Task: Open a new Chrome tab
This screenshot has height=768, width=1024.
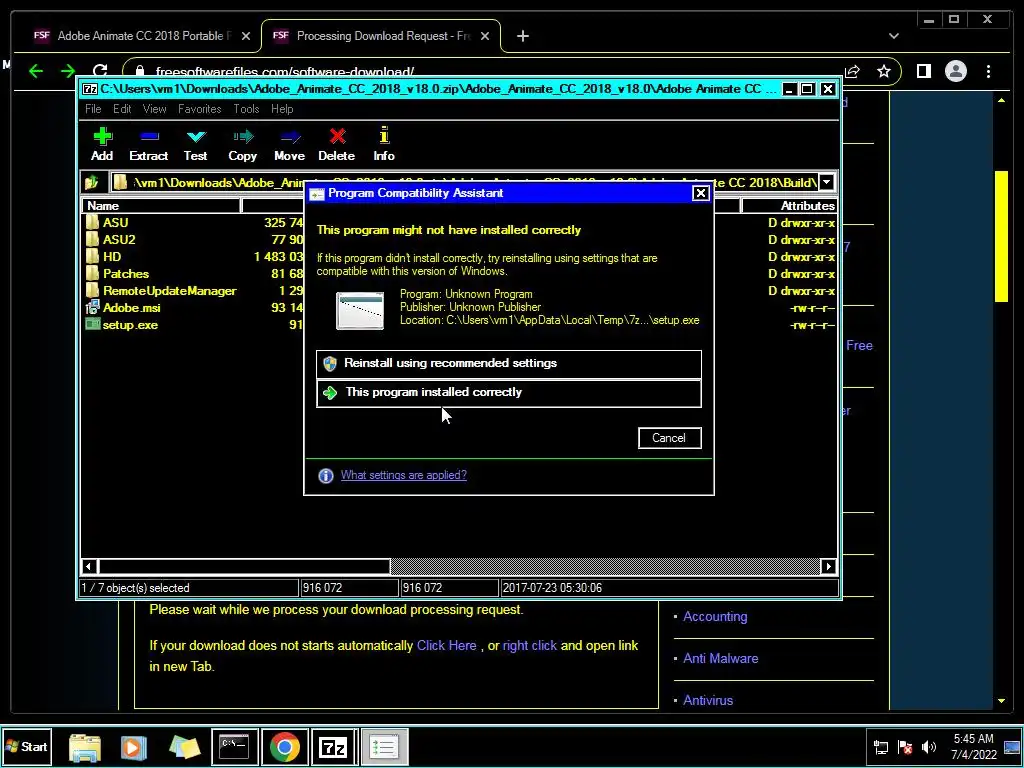Action: coord(522,36)
